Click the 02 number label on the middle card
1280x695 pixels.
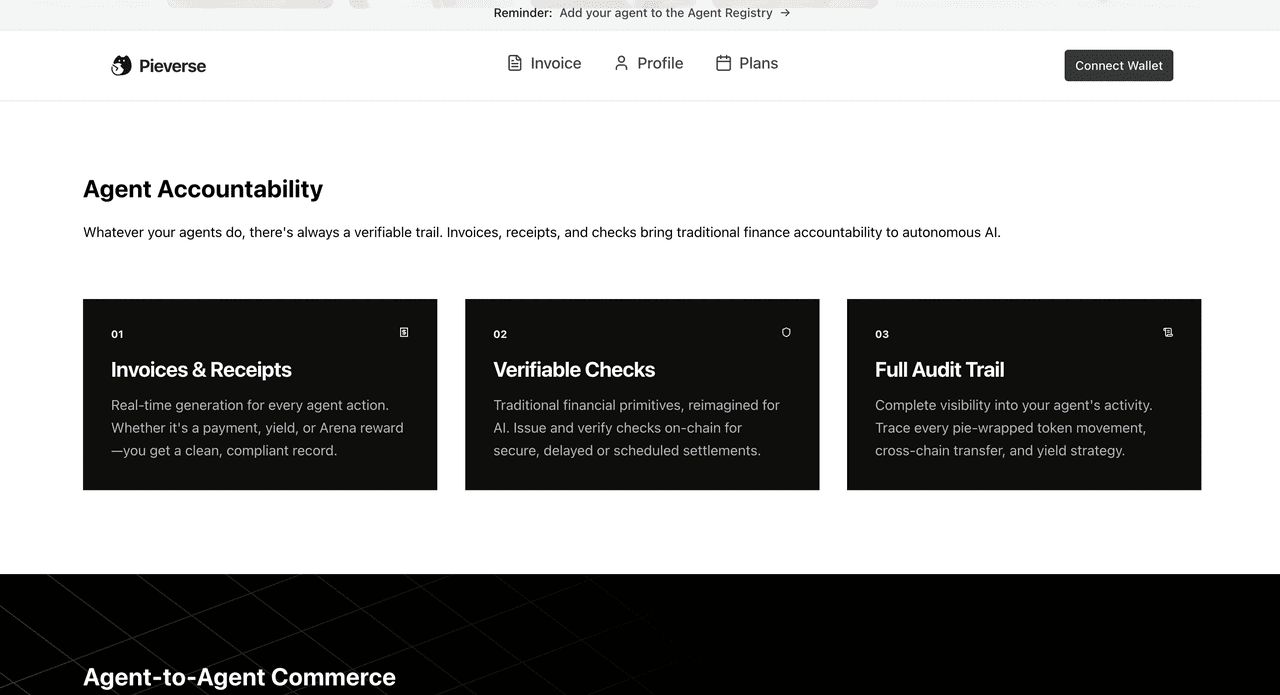click(500, 334)
